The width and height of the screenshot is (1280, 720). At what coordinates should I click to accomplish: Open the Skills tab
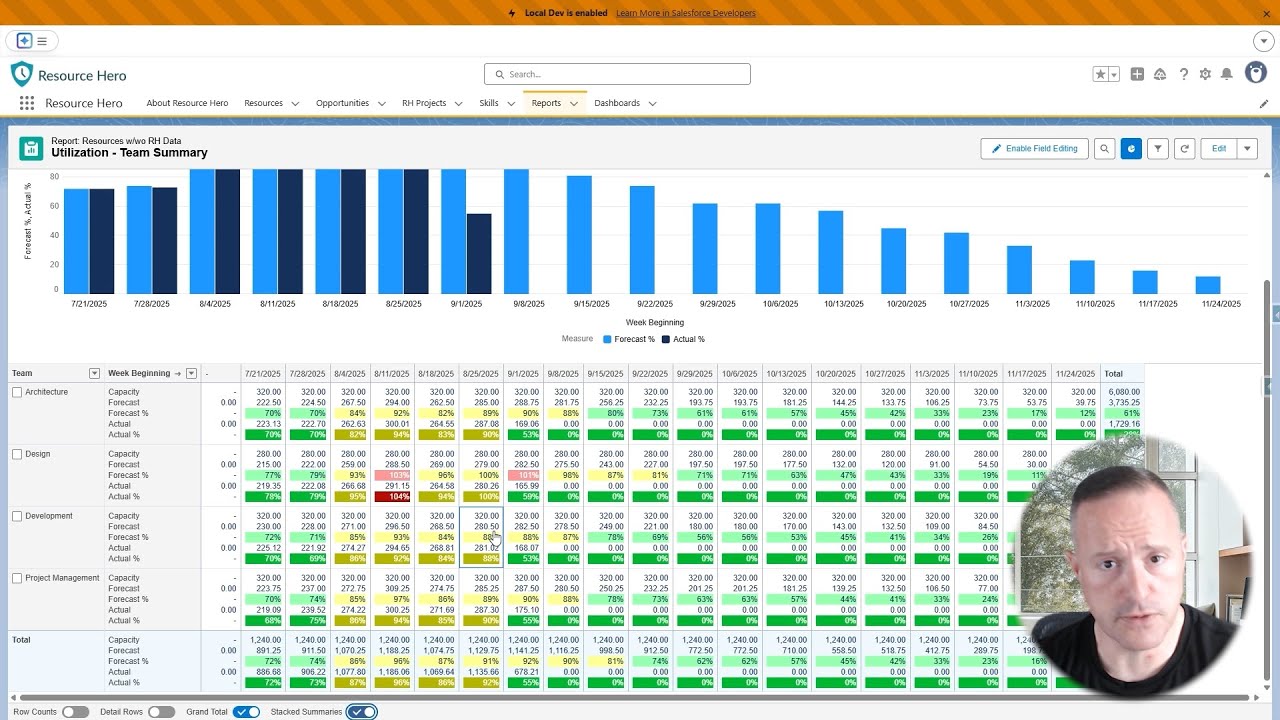click(488, 103)
